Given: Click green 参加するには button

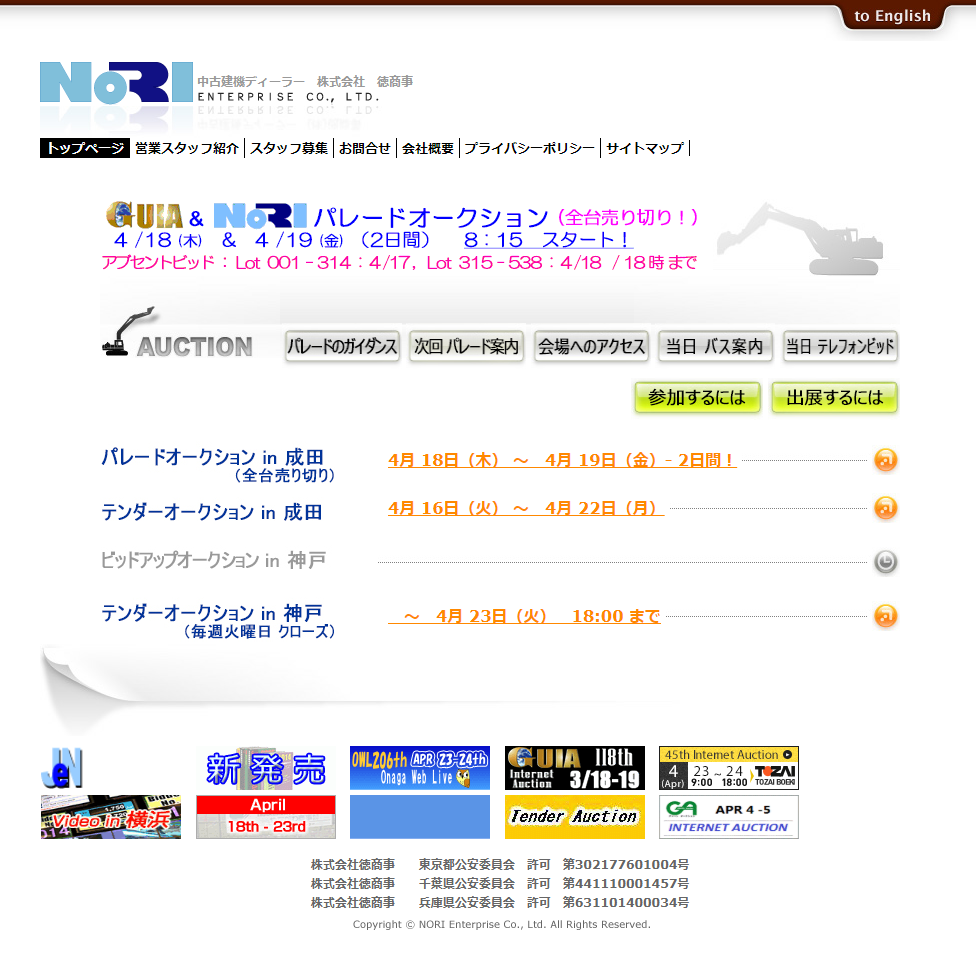Looking at the screenshot, I should point(697,398).
